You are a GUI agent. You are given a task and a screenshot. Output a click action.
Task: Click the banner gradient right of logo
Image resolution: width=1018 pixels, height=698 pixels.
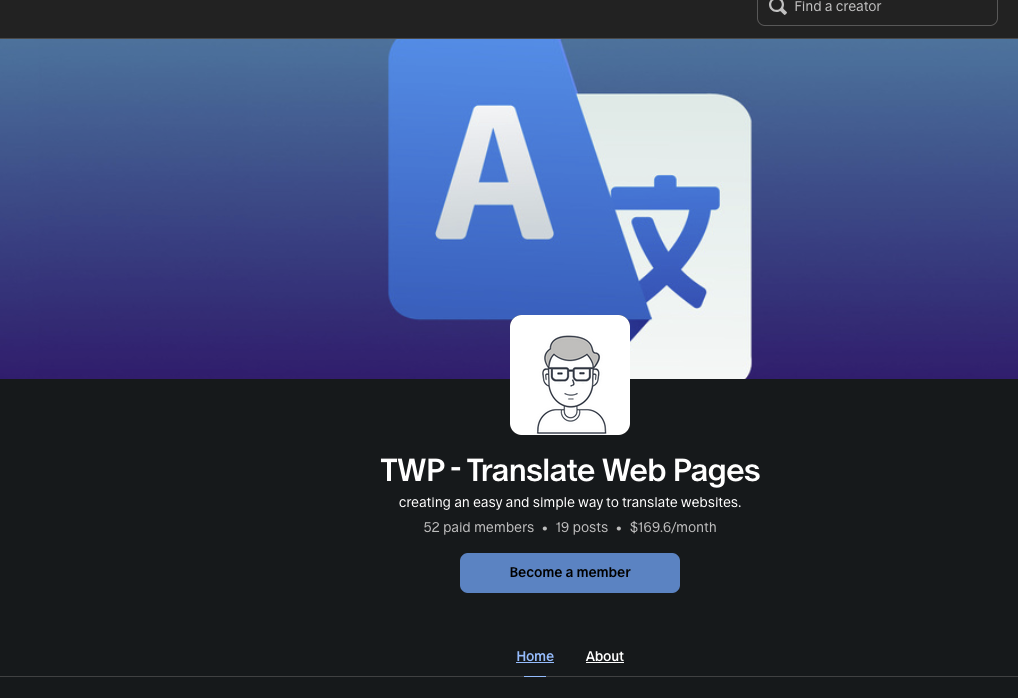pyautogui.click(x=880, y=210)
